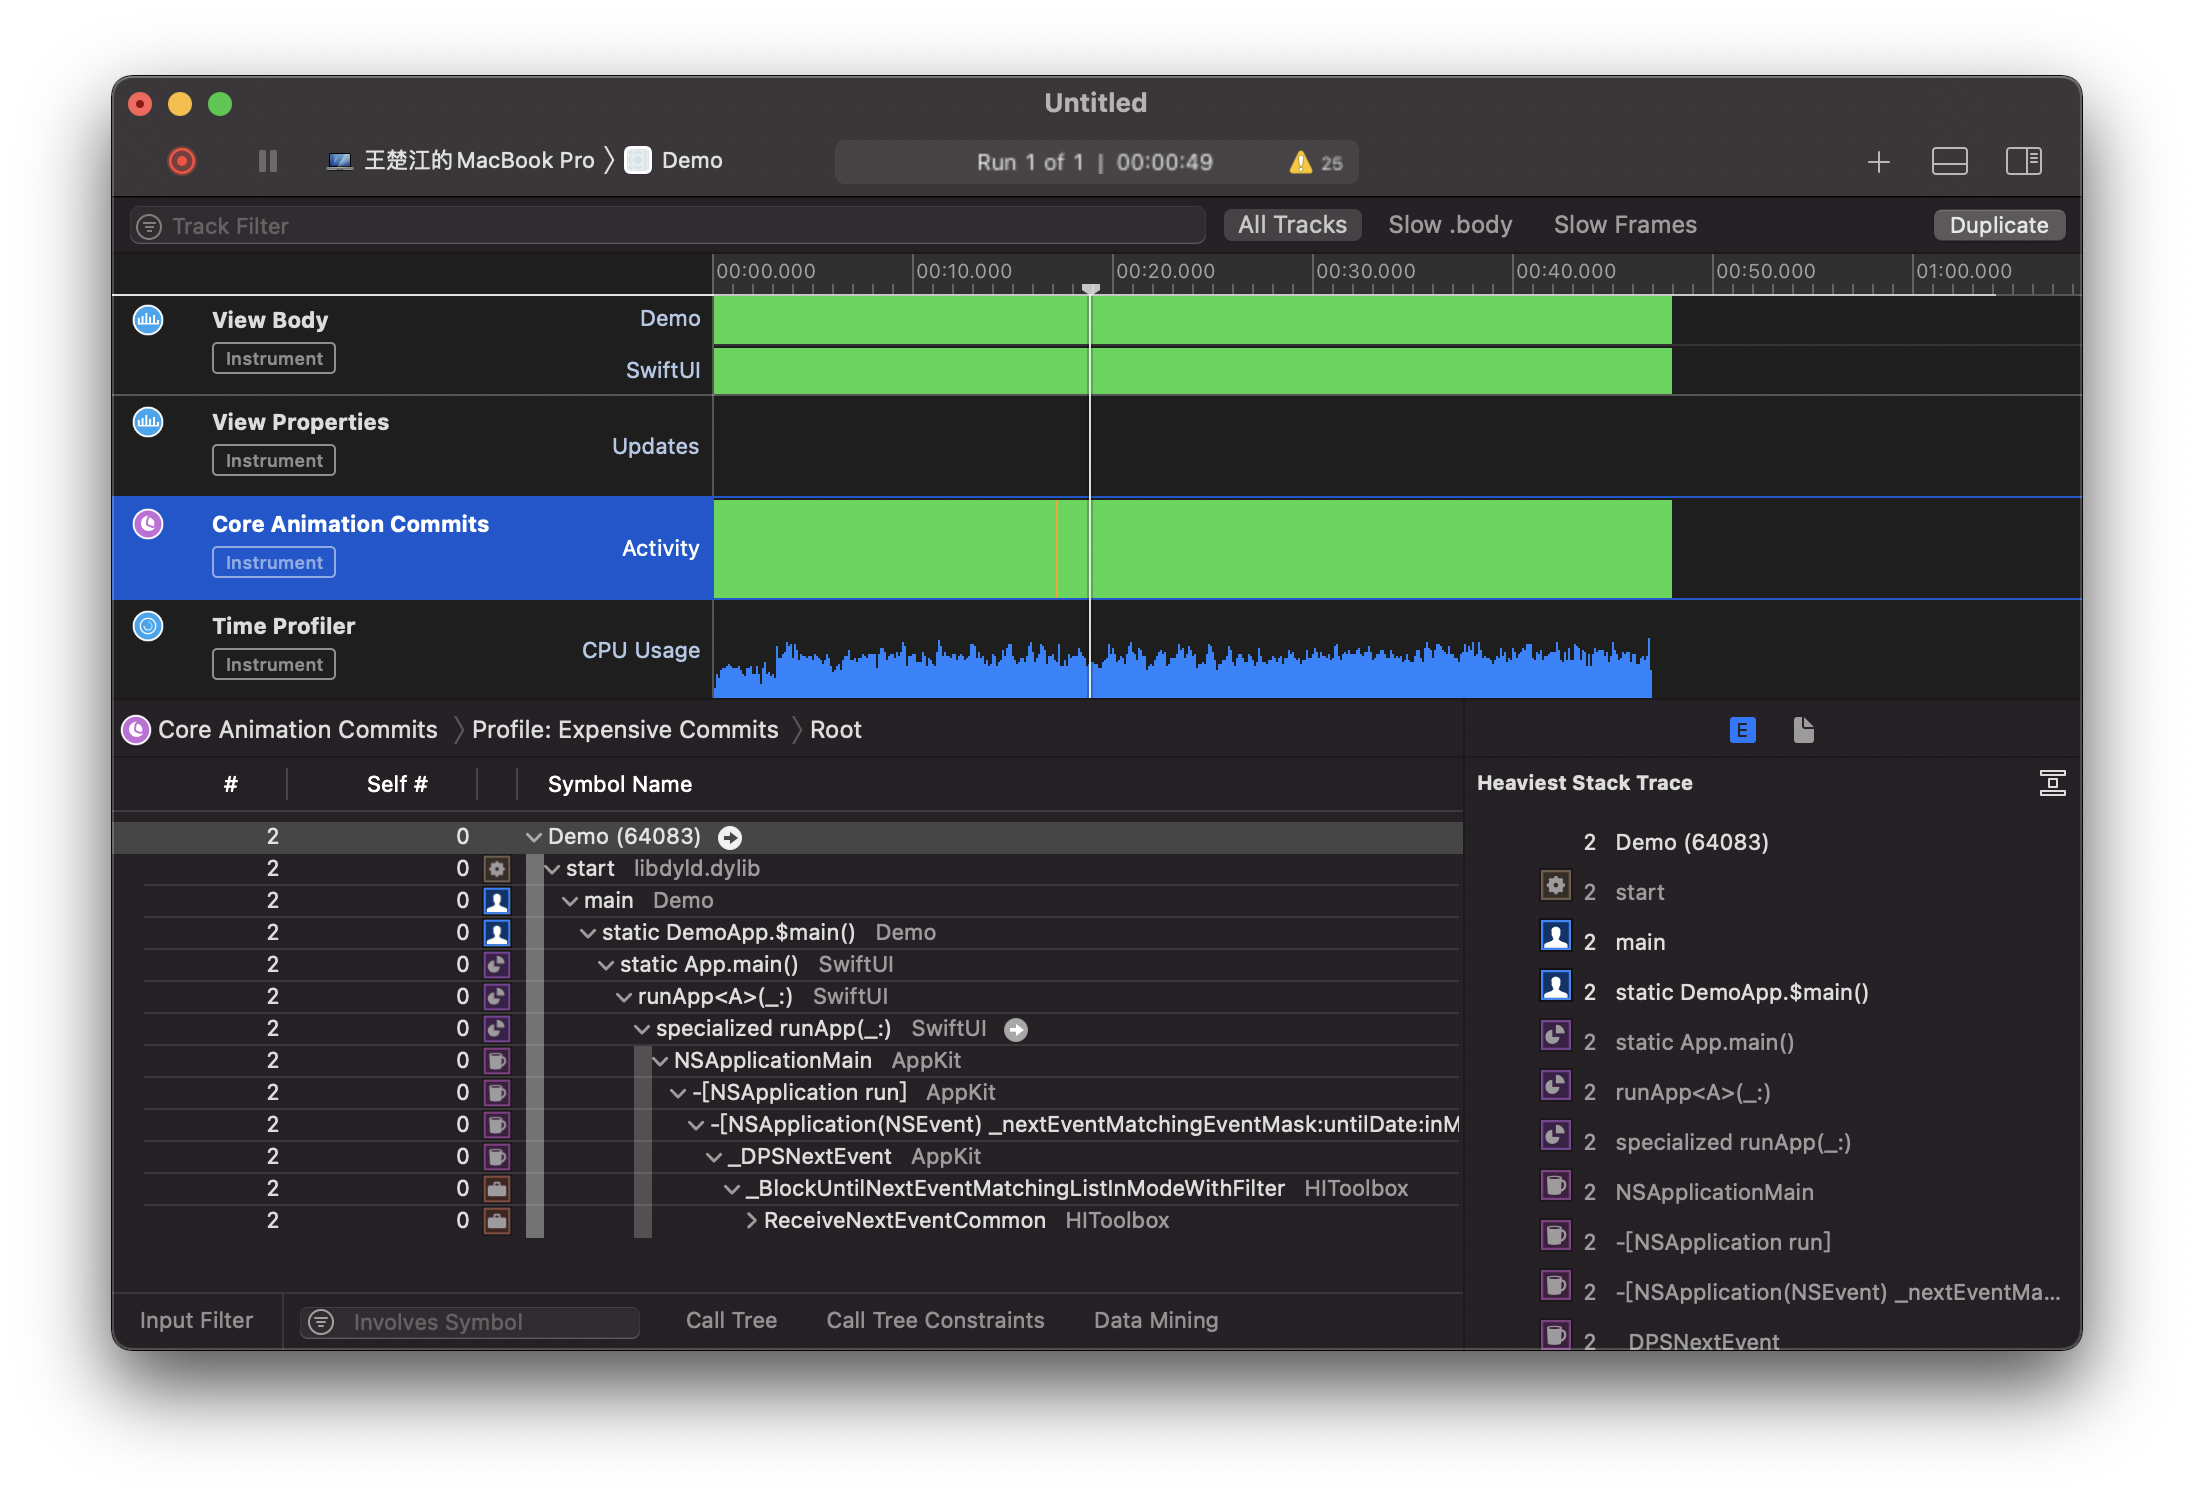2194x1498 pixels.
Task: Collapse the Demo (64083) tree row
Action: pos(534,837)
